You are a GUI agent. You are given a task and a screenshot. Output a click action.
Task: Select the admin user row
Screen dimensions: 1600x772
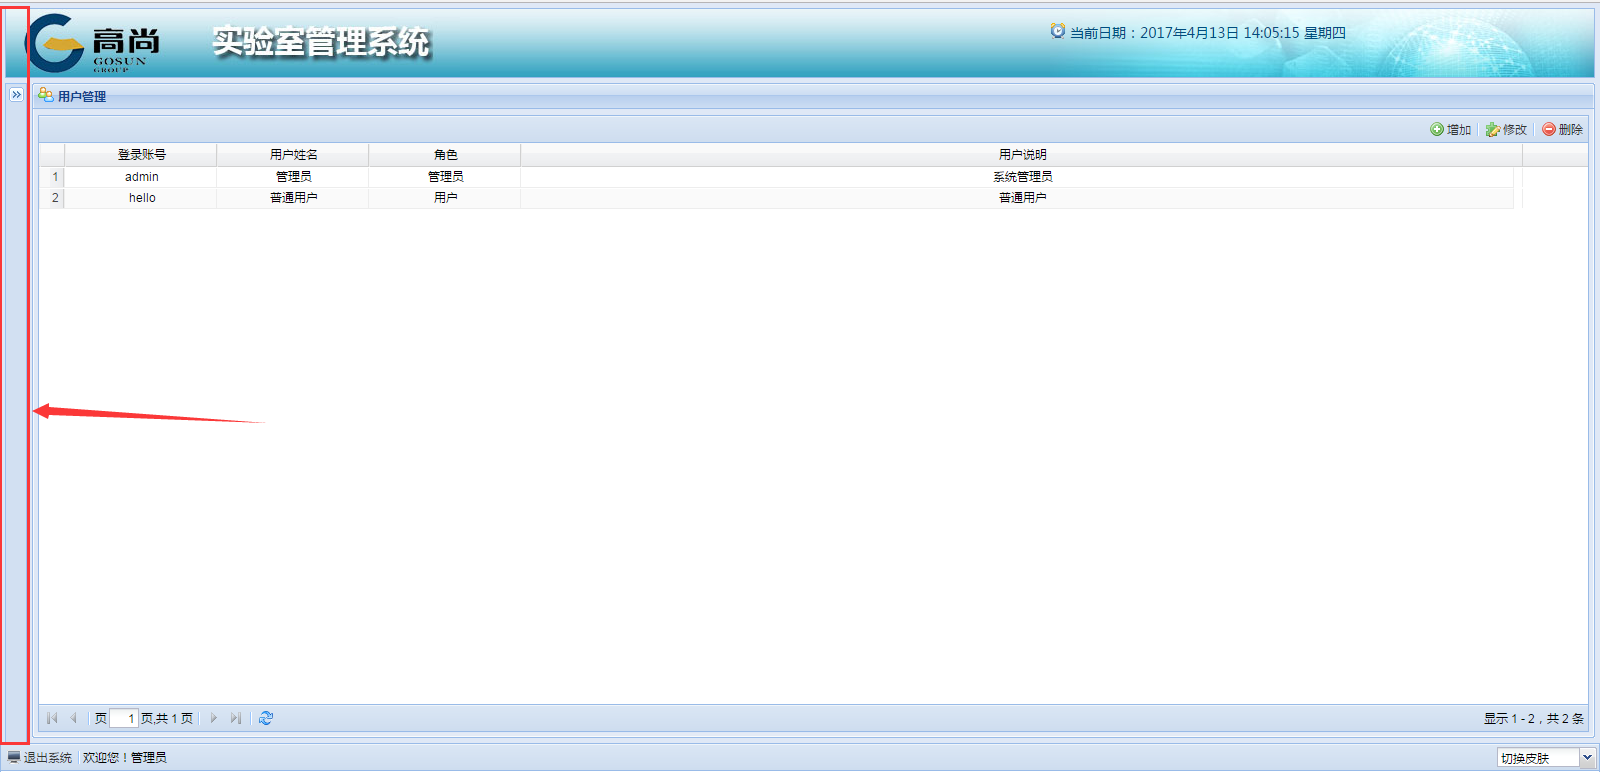point(142,177)
